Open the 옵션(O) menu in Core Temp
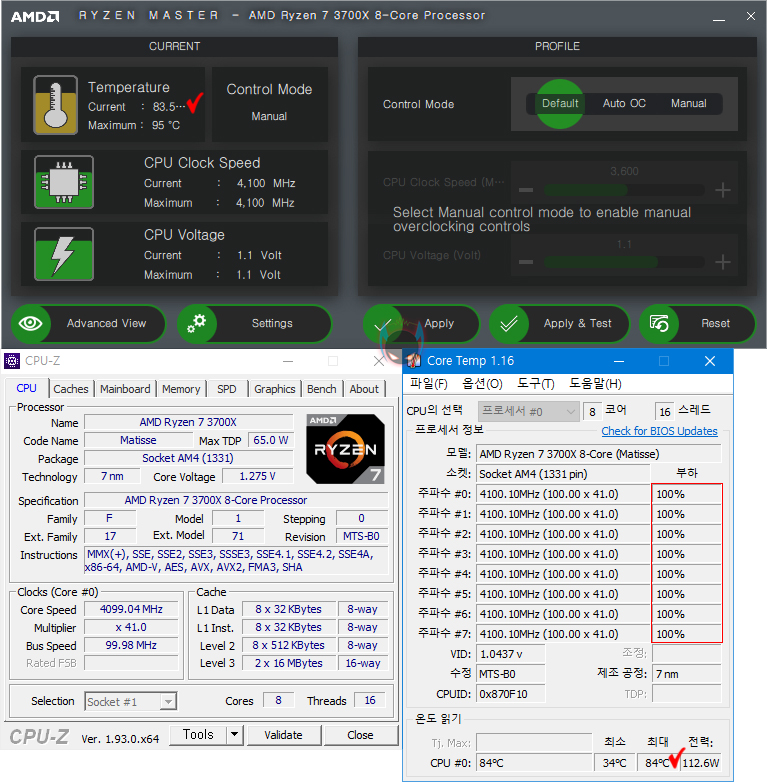767x782 pixels. [482, 384]
